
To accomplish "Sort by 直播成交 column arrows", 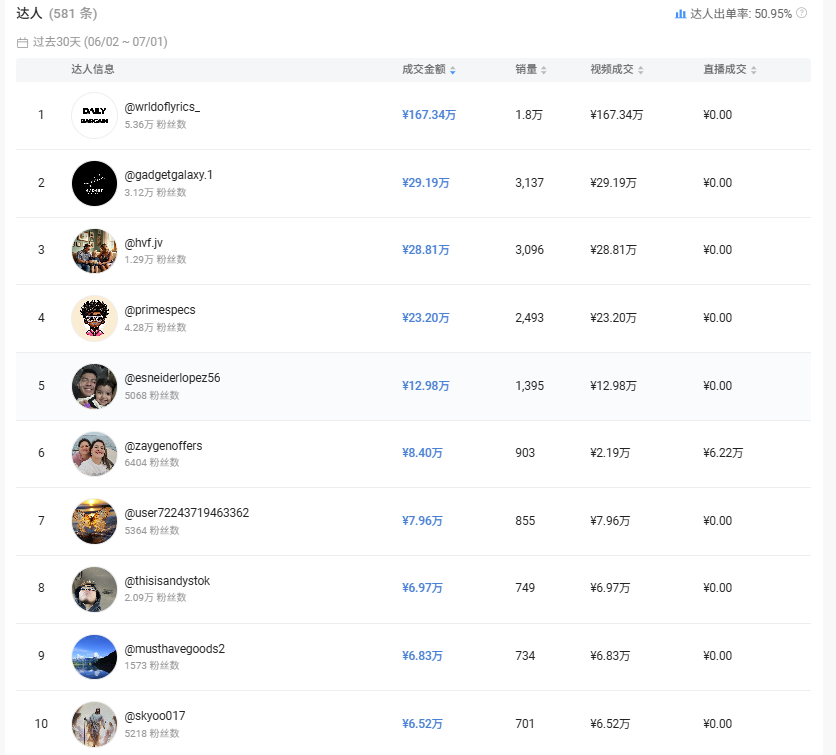I will (753, 70).
